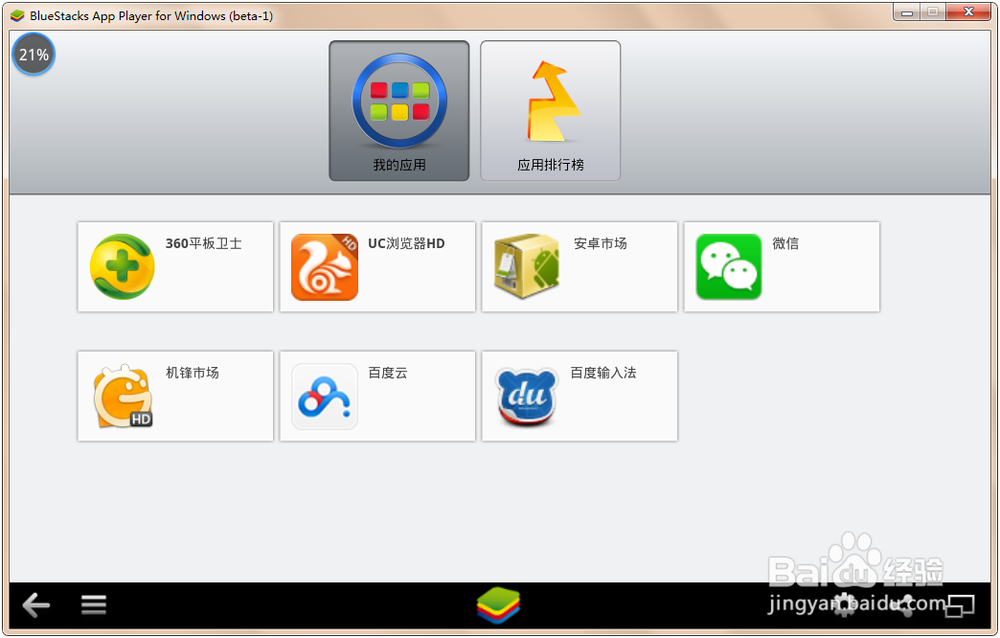Launch UC浏览器HD from its orange icon
The image size is (1000, 638).
(325, 267)
